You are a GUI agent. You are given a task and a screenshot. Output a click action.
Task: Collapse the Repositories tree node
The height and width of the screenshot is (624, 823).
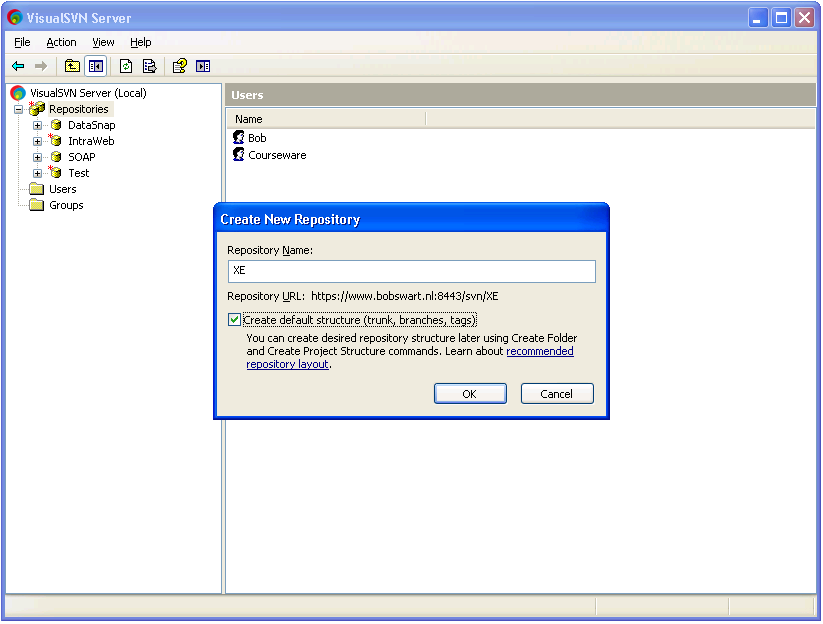[19, 109]
